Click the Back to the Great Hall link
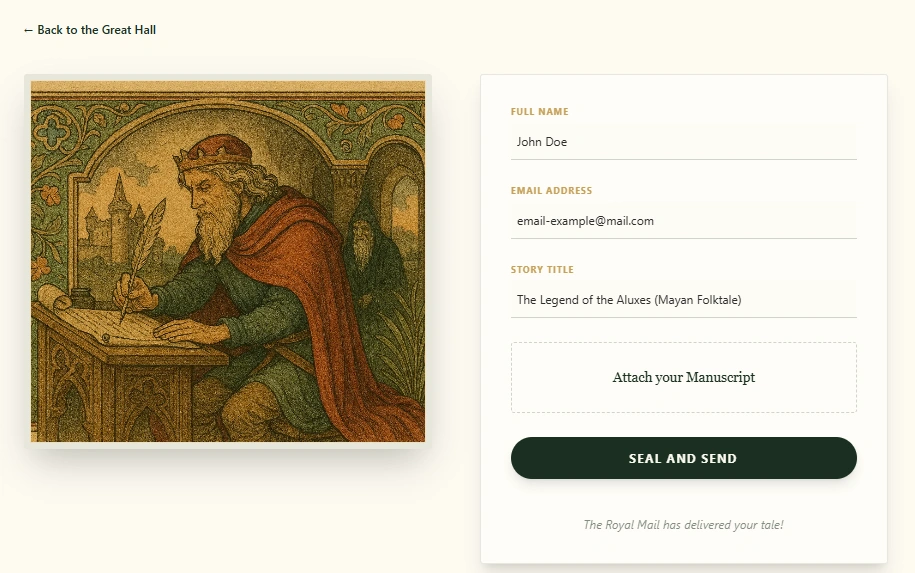This screenshot has height=573, width=915. pos(90,30)
